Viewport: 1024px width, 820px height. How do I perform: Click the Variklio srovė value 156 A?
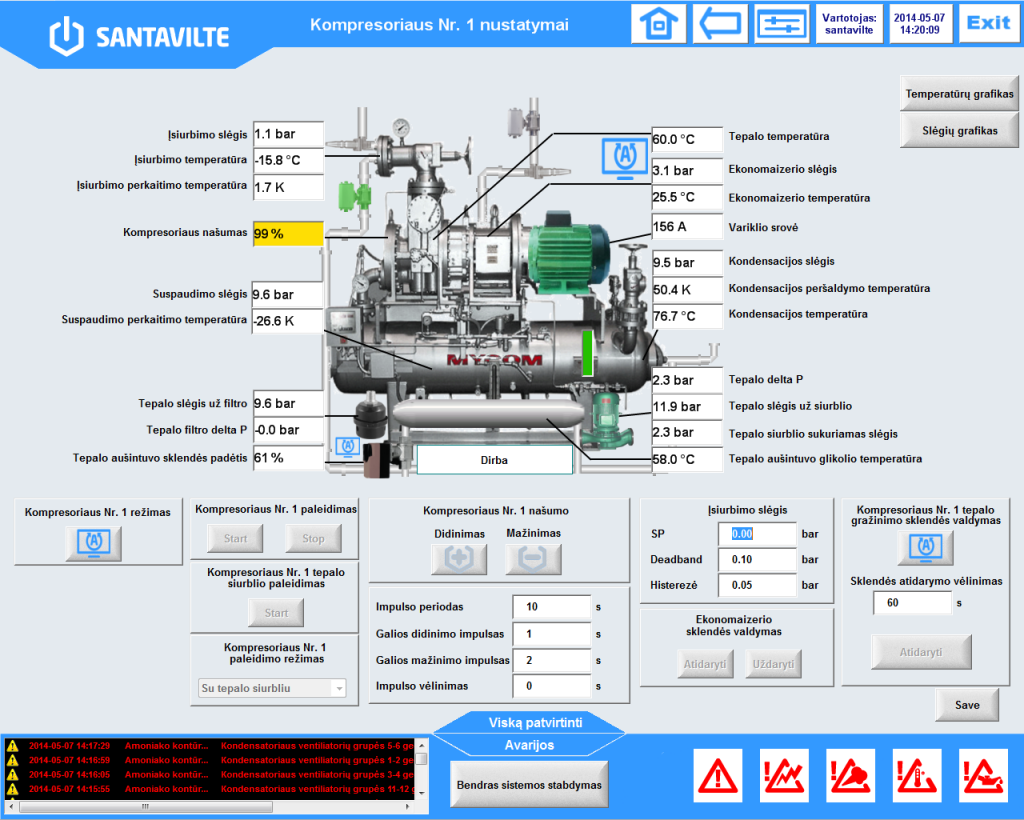click(x=687, y=227)
